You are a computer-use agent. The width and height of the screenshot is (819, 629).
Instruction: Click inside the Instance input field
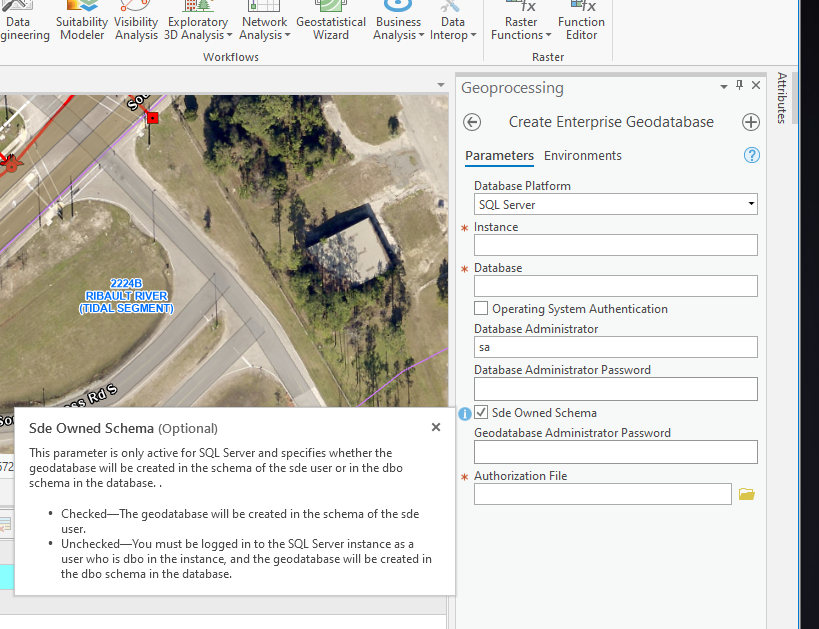point(615,245)
